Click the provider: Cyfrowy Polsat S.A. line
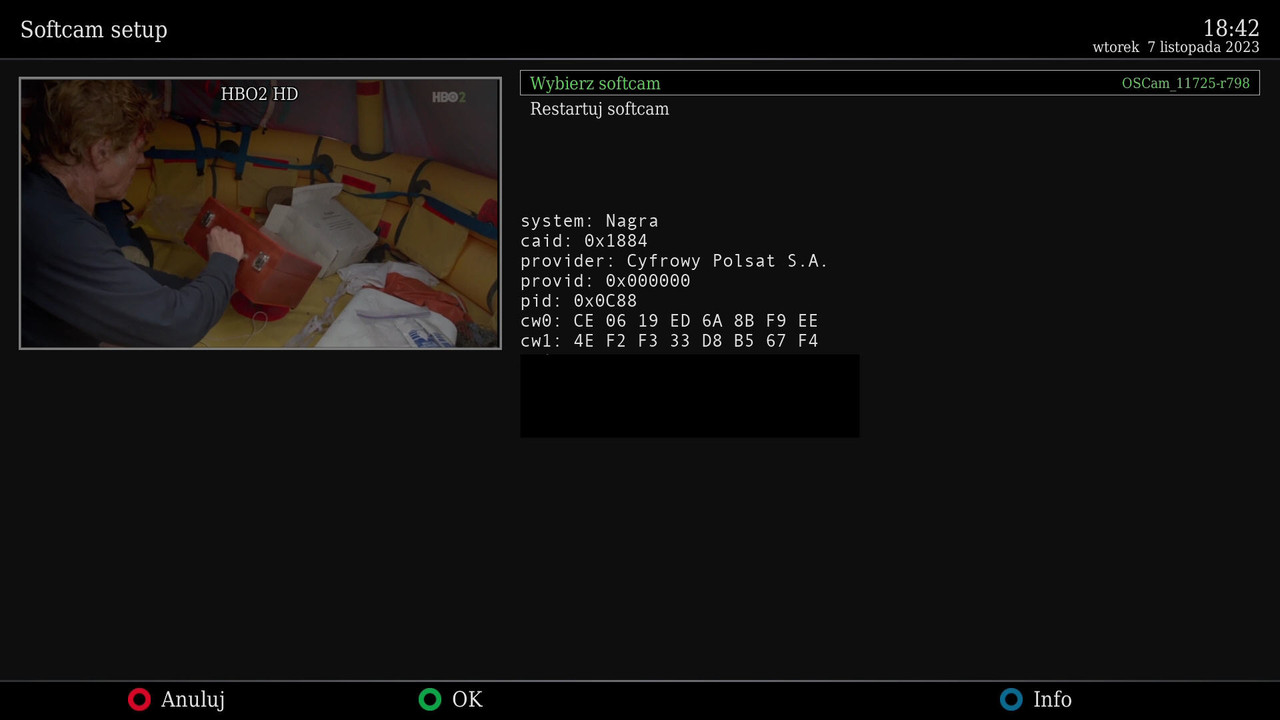Screen dimensions: 1280x720 point(674,261)
